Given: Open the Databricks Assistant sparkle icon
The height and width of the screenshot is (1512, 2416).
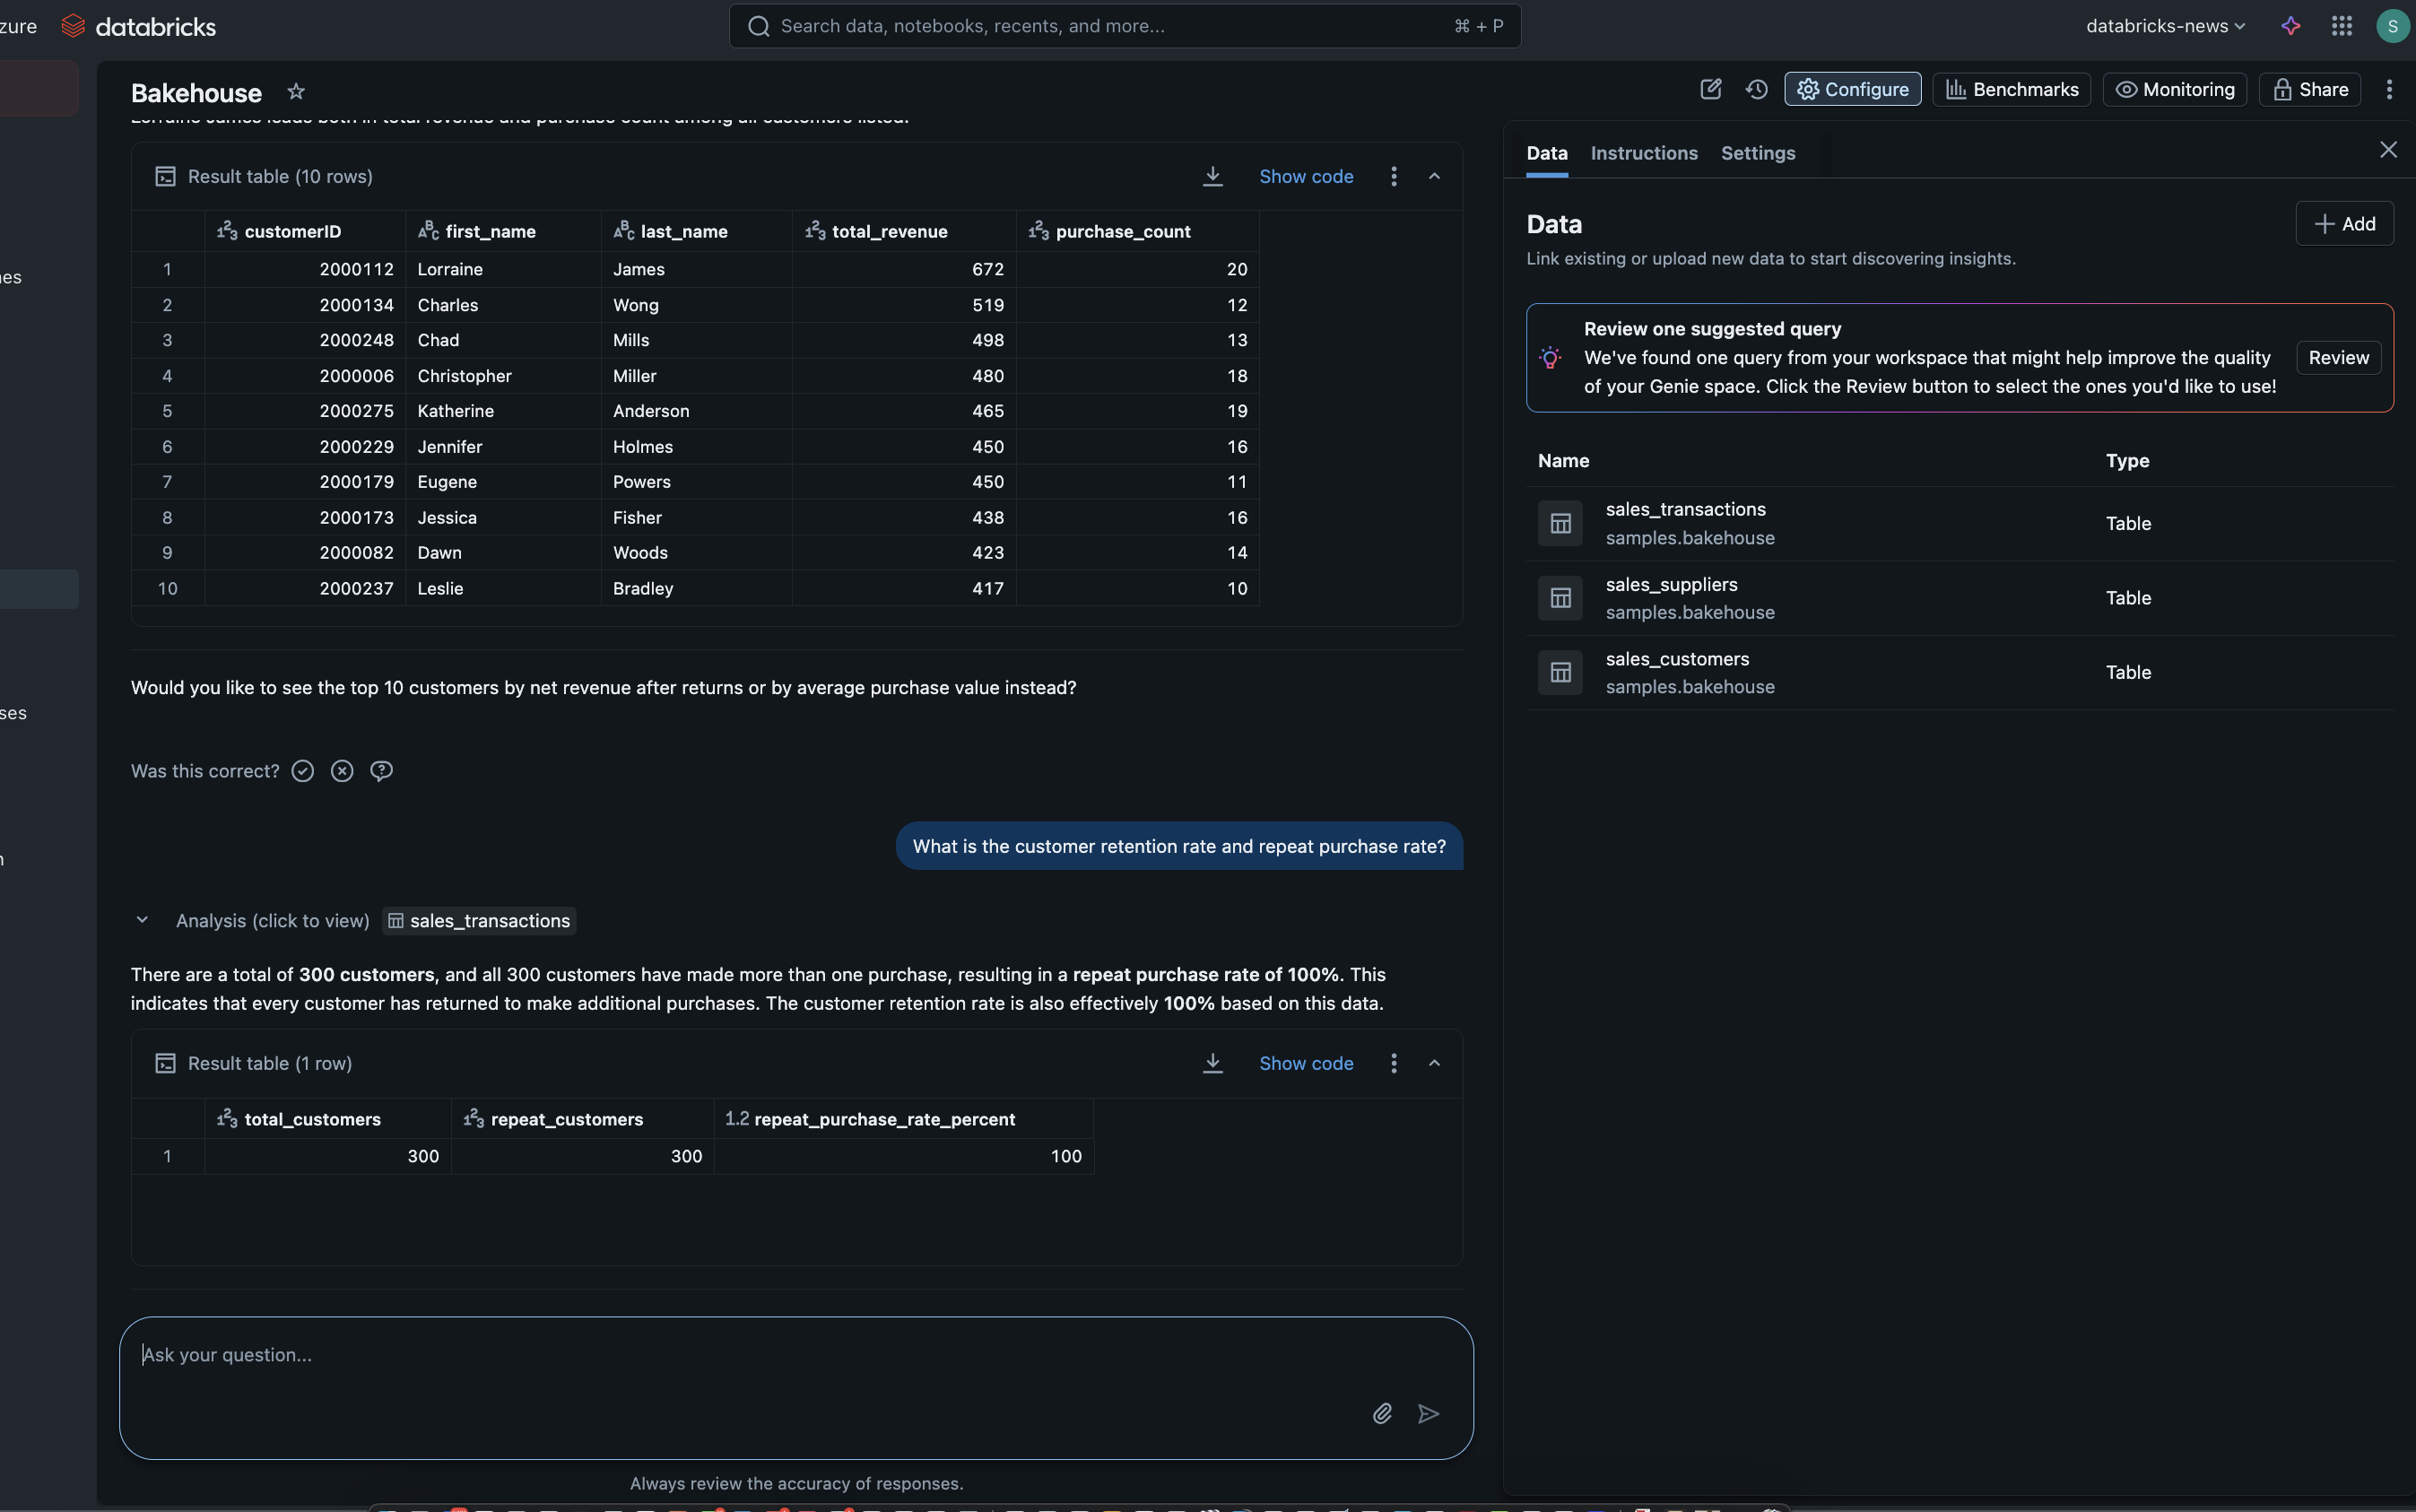Looking at the screenshot, I should [2291, 26].
